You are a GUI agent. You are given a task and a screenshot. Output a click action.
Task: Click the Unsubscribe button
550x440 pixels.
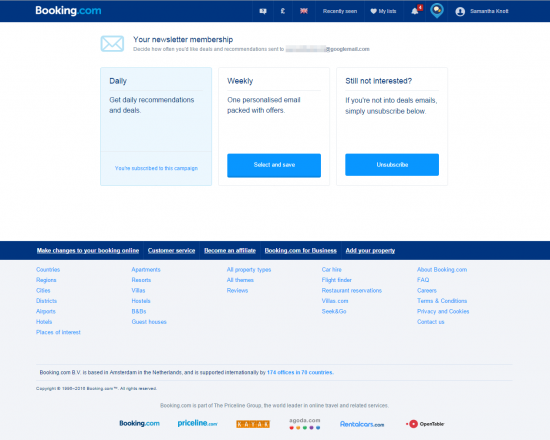[x=392, y=165]
